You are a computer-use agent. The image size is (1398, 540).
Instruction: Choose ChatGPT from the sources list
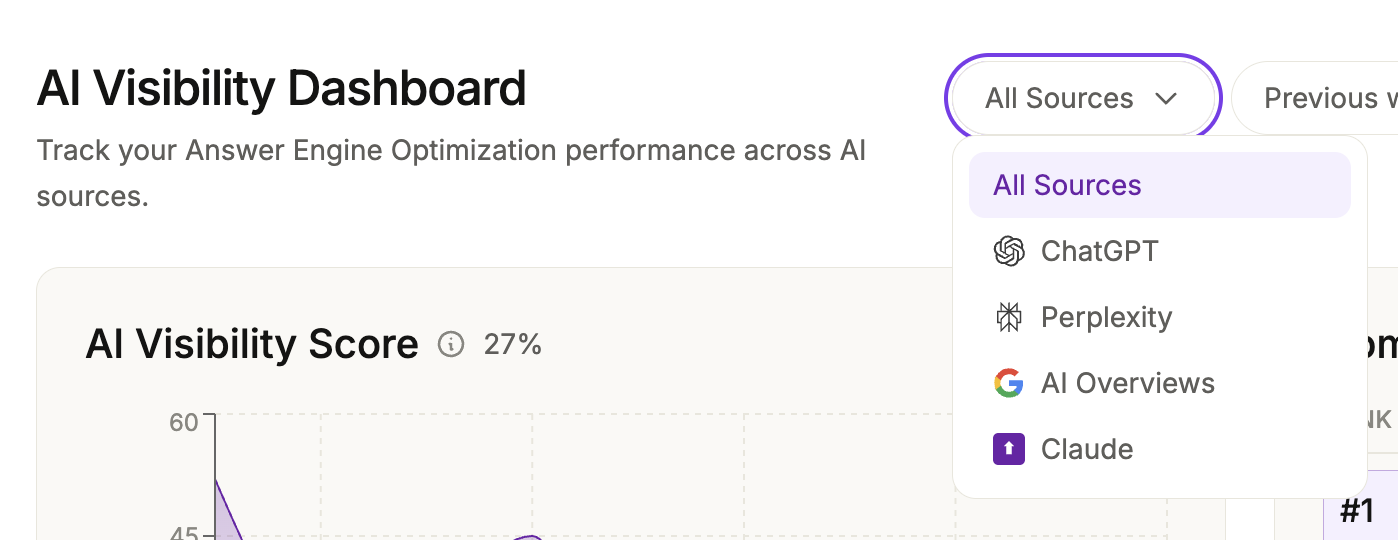click(x=1099, y=251)
